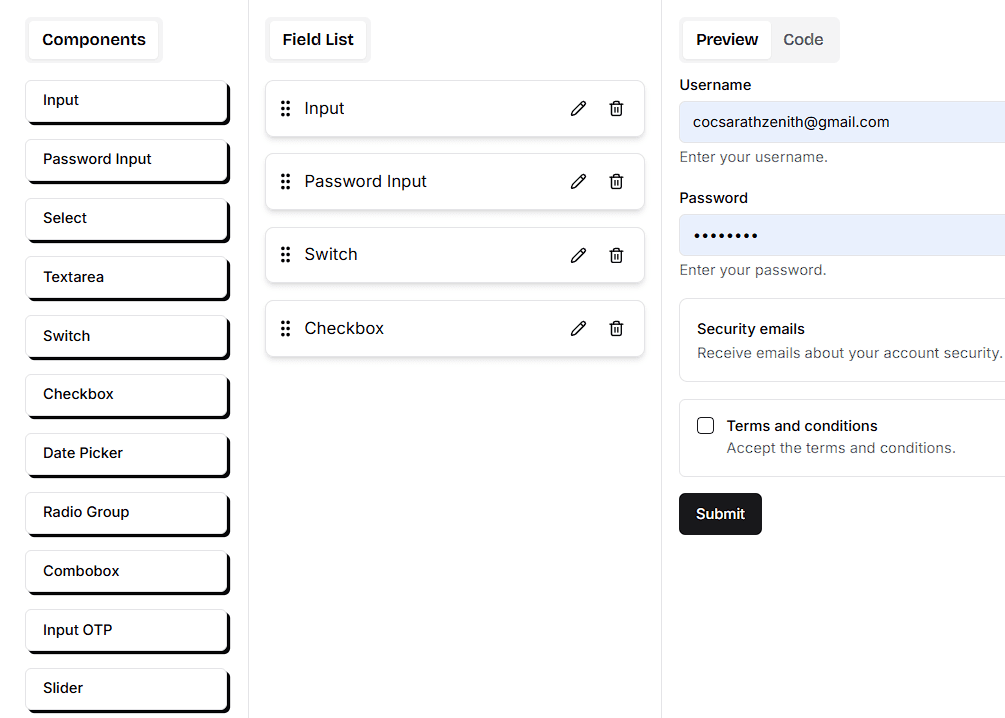Add a Checkbox component
The image size is (1005, 718).
coord(127,395)
